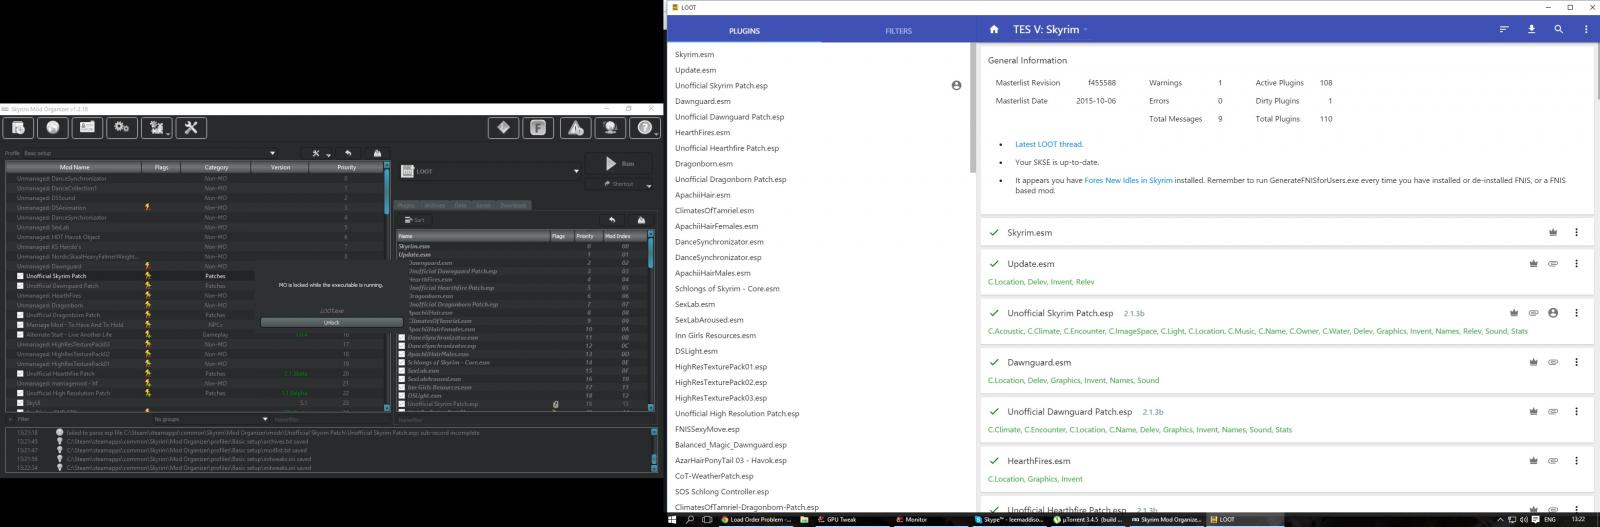Open the Basic setup profile dropdown
Screen dimensions: 1600x527
tap(272, 153)
